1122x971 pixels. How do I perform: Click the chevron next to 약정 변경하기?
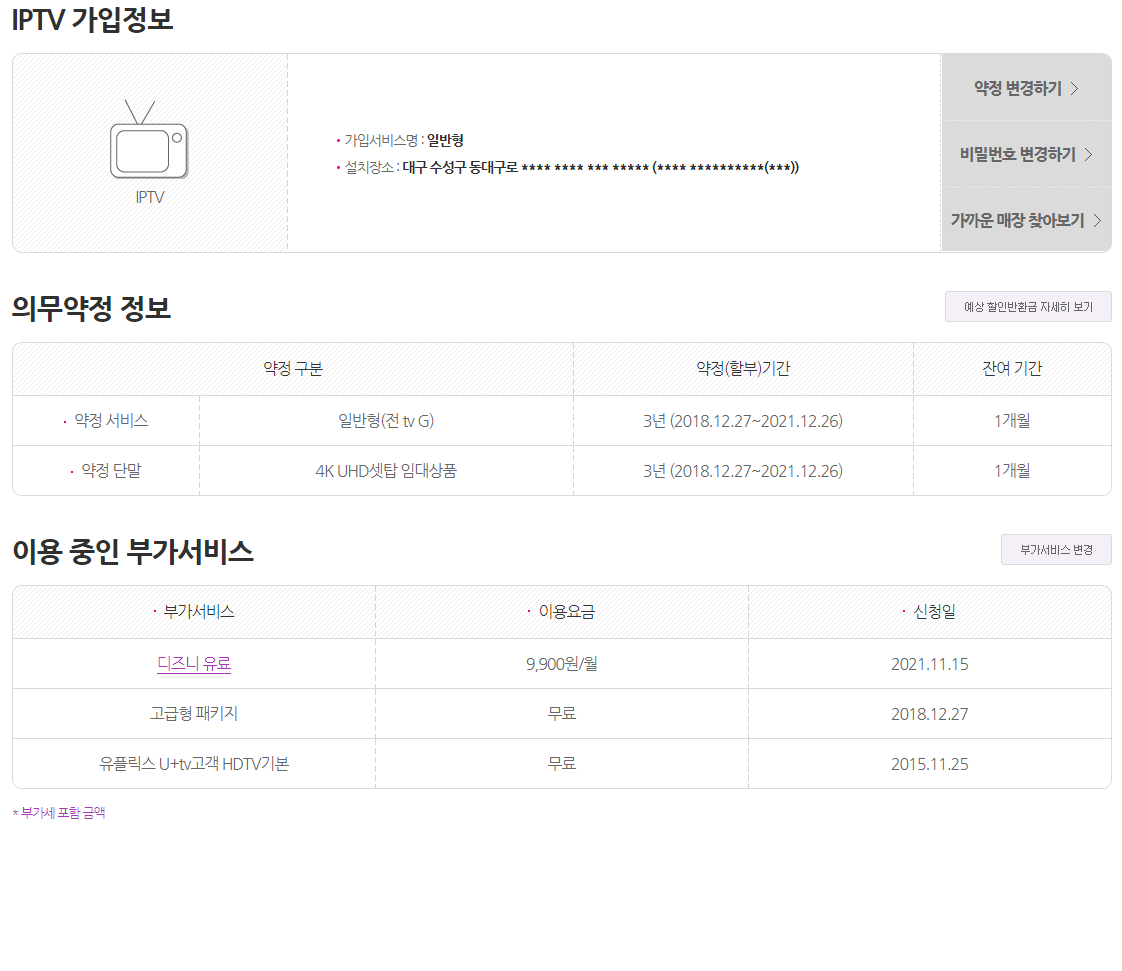pyautogui.click(x=1076, y=87)
